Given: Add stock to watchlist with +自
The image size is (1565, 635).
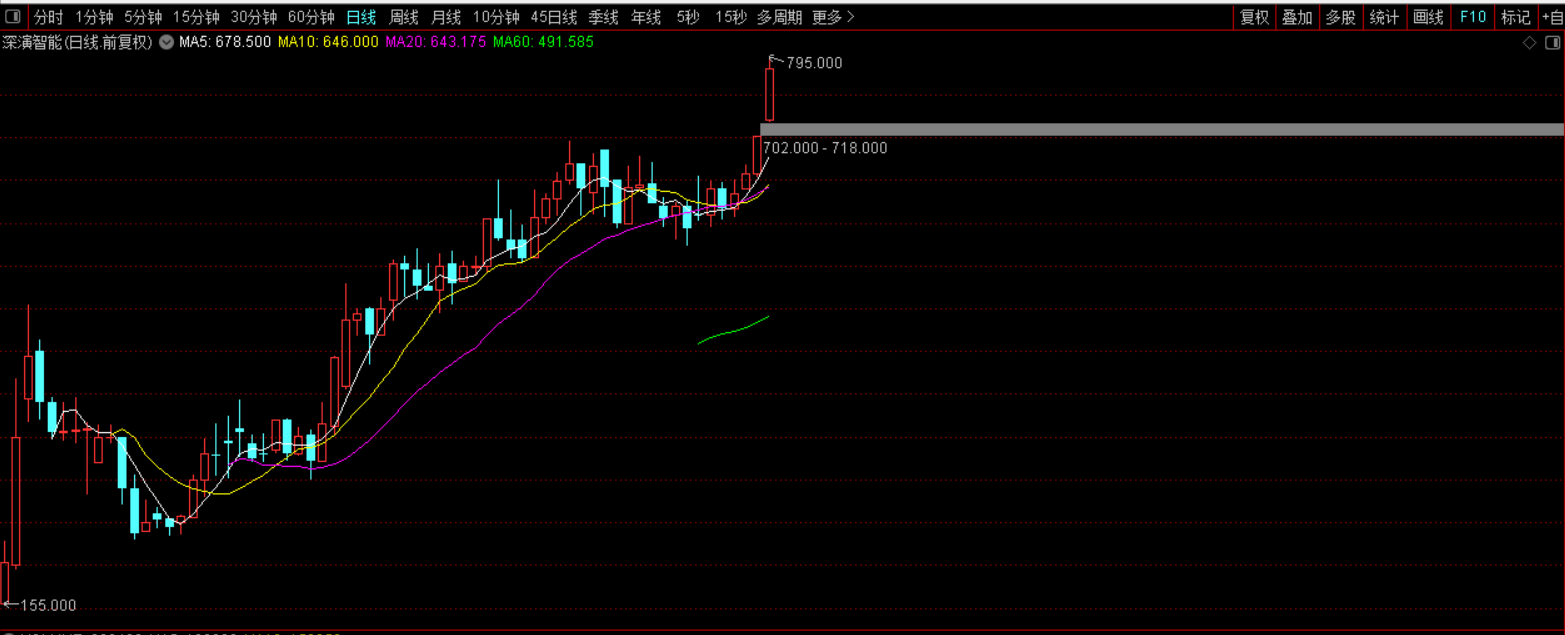Looking at the screenshot, I should pos(1551,17).
